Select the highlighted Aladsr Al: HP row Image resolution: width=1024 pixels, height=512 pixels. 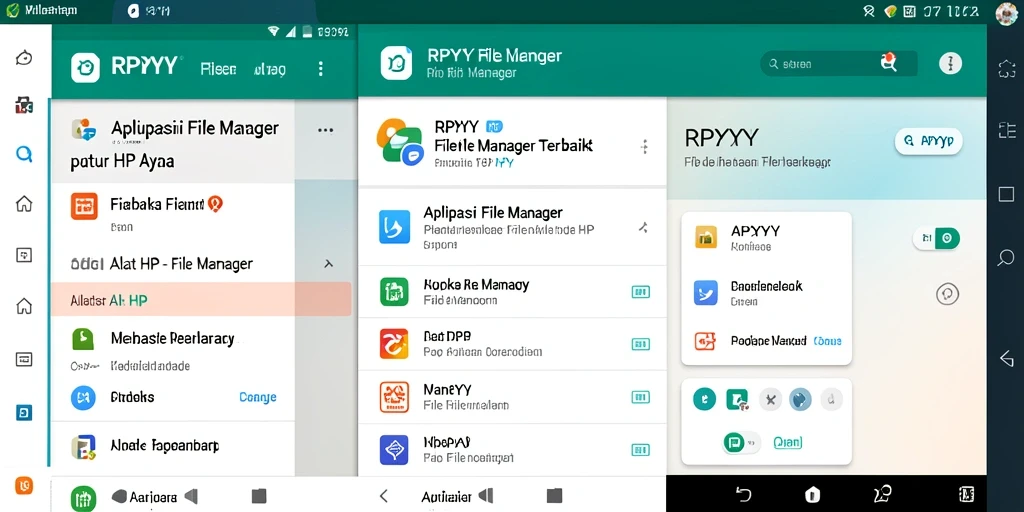[x=201, y=300]
